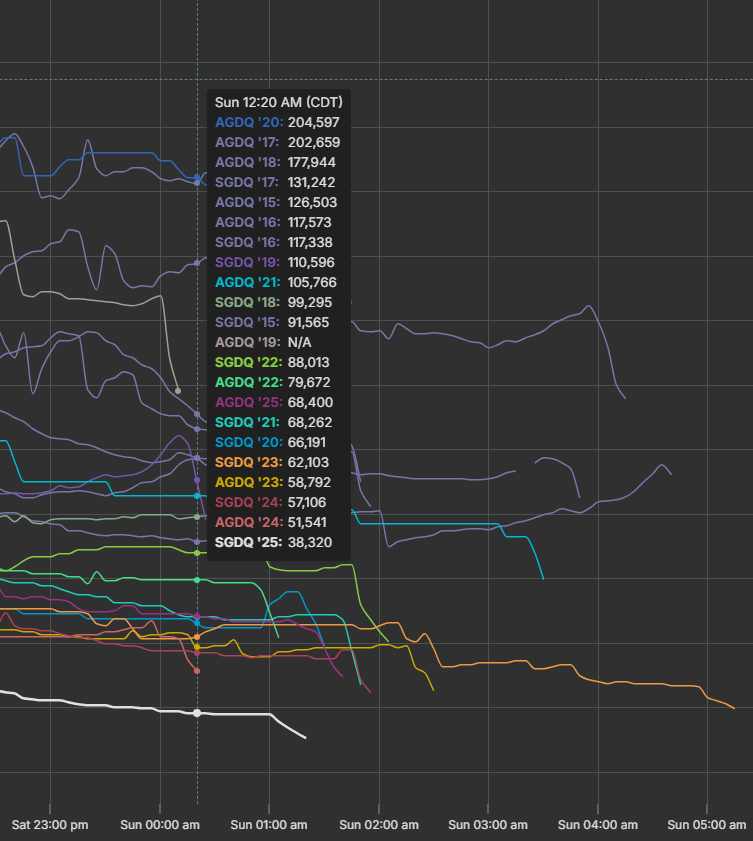Screen dimensions: 753x841
Task: Click the pale green SGDQ '18 data point
Action: click(197, 517)
